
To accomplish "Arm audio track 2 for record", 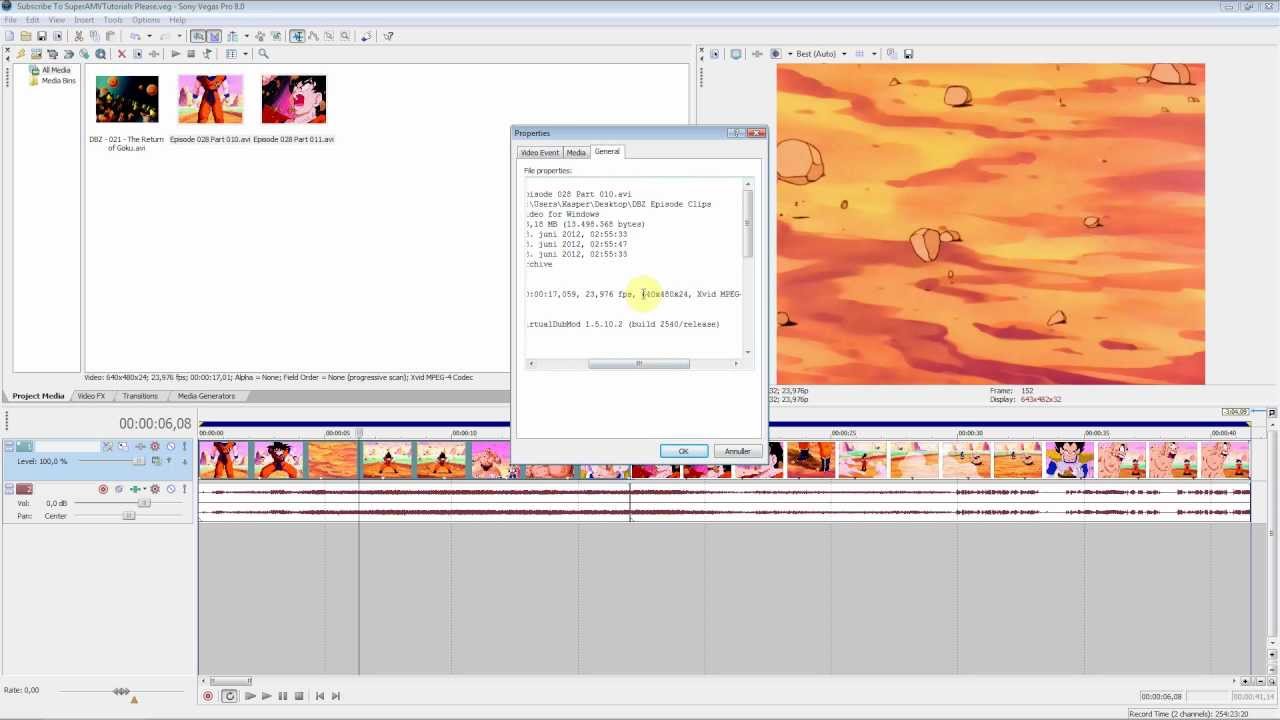I will click(x=103, y=489).
